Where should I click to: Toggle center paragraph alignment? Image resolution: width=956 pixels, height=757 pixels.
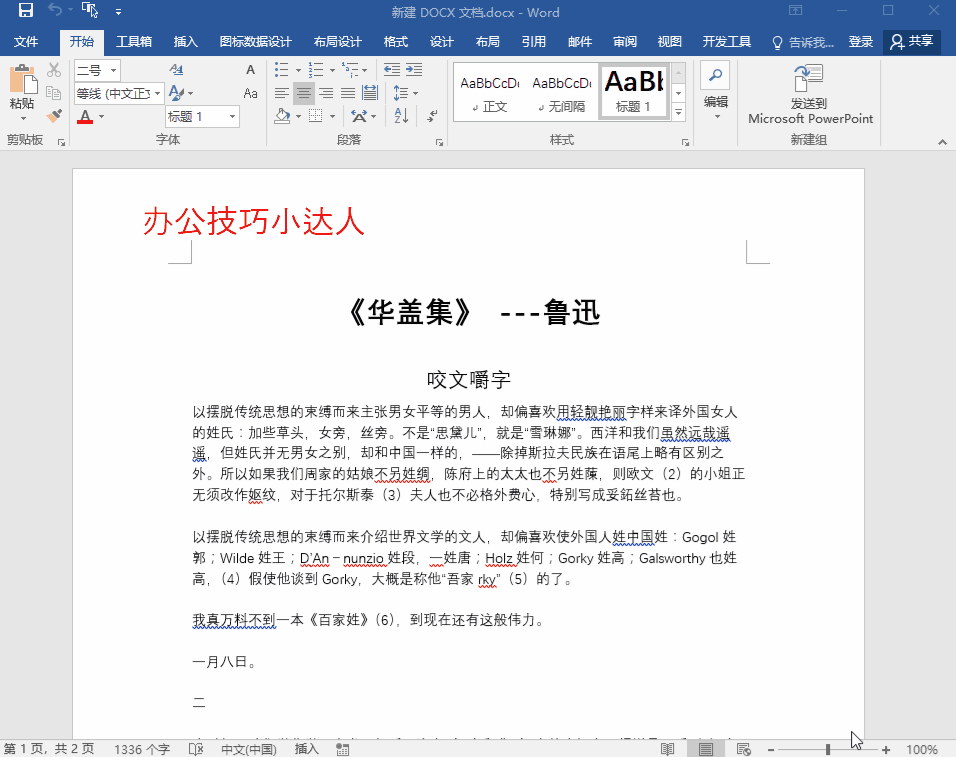click(x=304, y=93)
